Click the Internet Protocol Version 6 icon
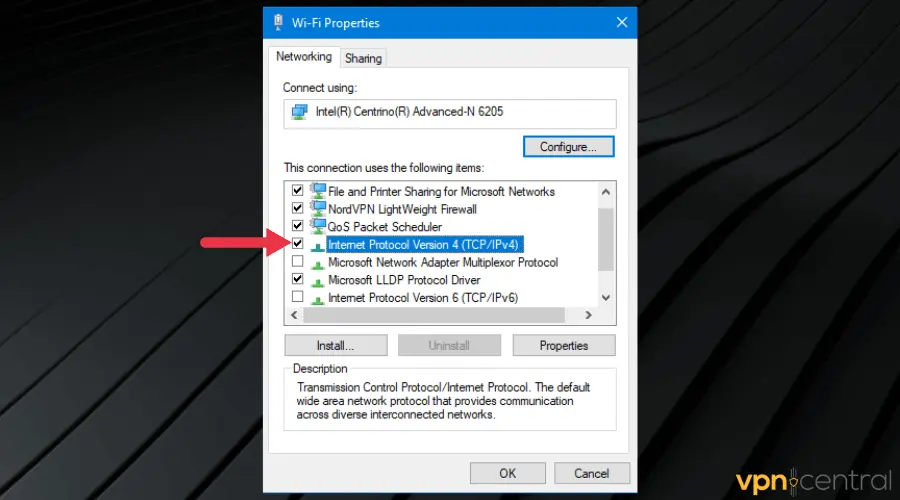Screen dimensions: 900x500 [x=318, y=298]
